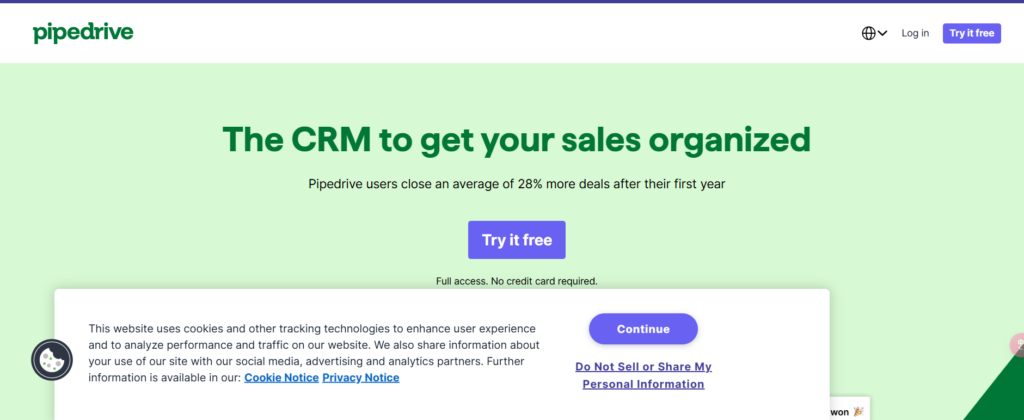
Task: Accept cookies with the Continue button
Action: (x=643, y=328)
